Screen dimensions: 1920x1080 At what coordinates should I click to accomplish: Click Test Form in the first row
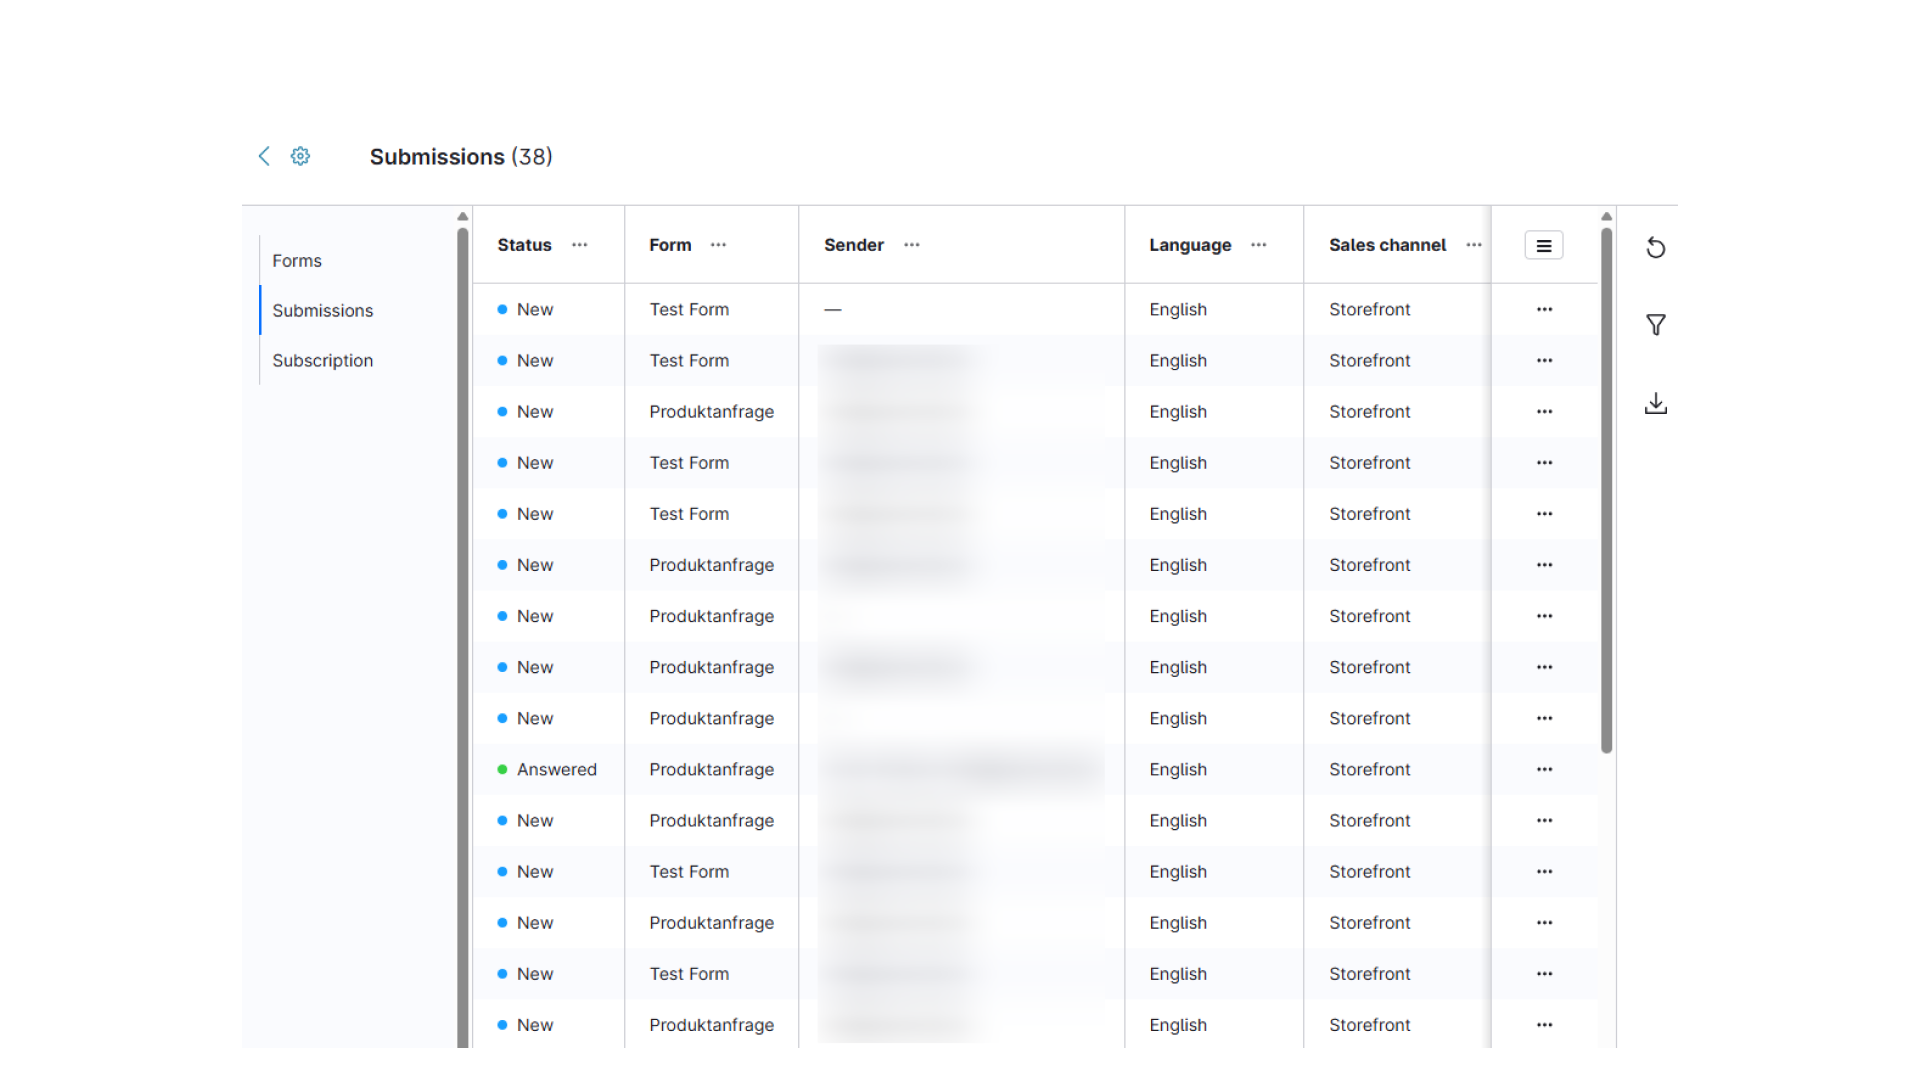coord(689,310)
